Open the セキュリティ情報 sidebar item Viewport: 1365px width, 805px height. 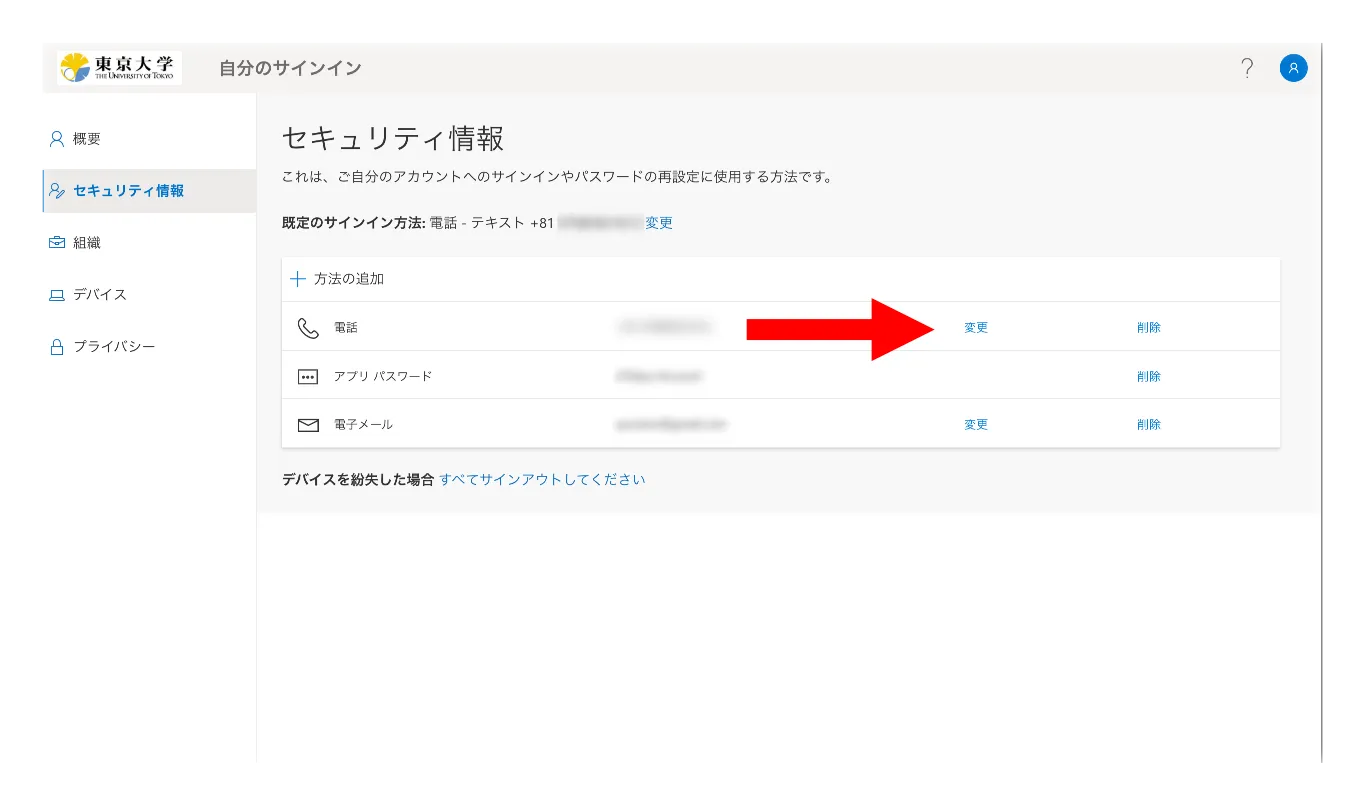(x=128, y=191)
